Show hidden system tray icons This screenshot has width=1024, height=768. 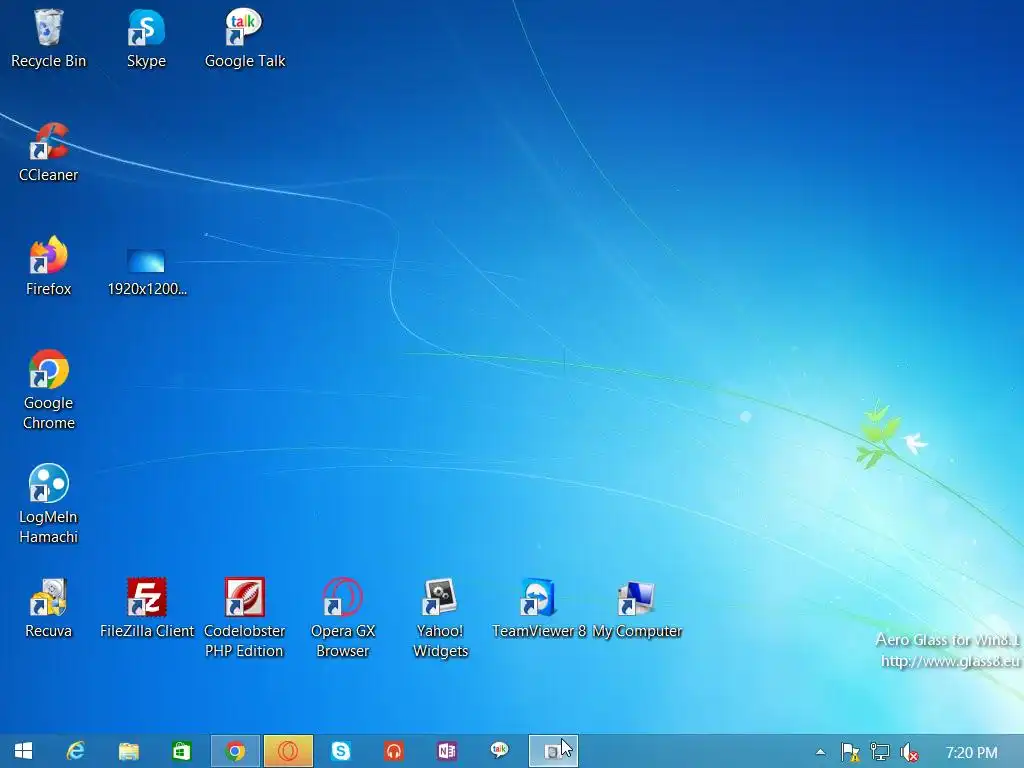pyautogui.click(x=820, y=752)
